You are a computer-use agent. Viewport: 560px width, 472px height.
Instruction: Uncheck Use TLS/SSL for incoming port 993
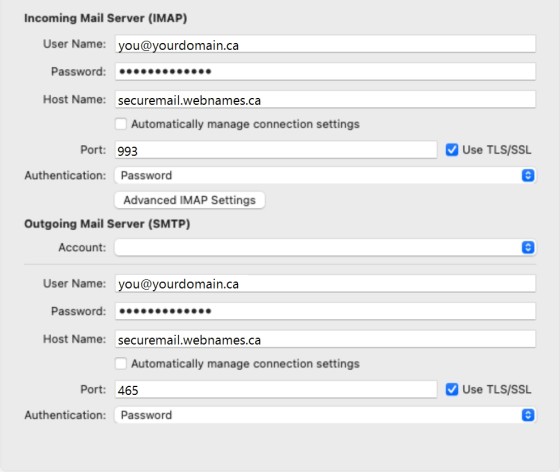tap(452, 150)
